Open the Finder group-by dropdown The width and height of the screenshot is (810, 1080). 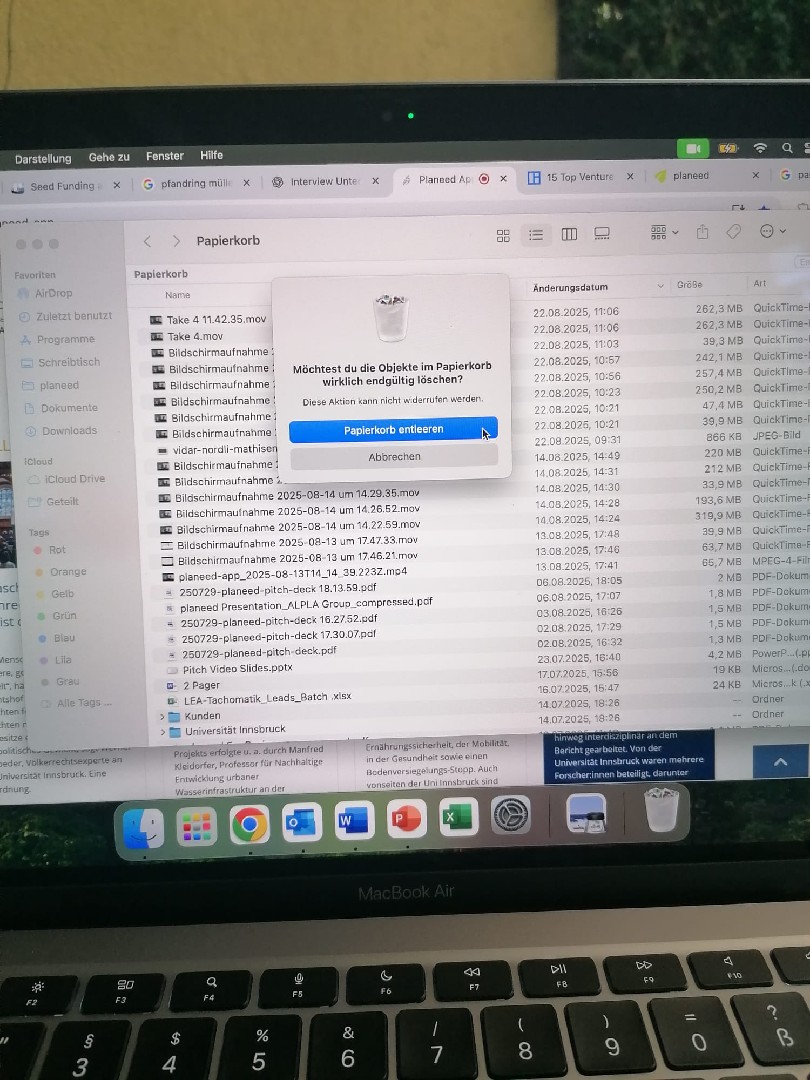coord(665,232)
